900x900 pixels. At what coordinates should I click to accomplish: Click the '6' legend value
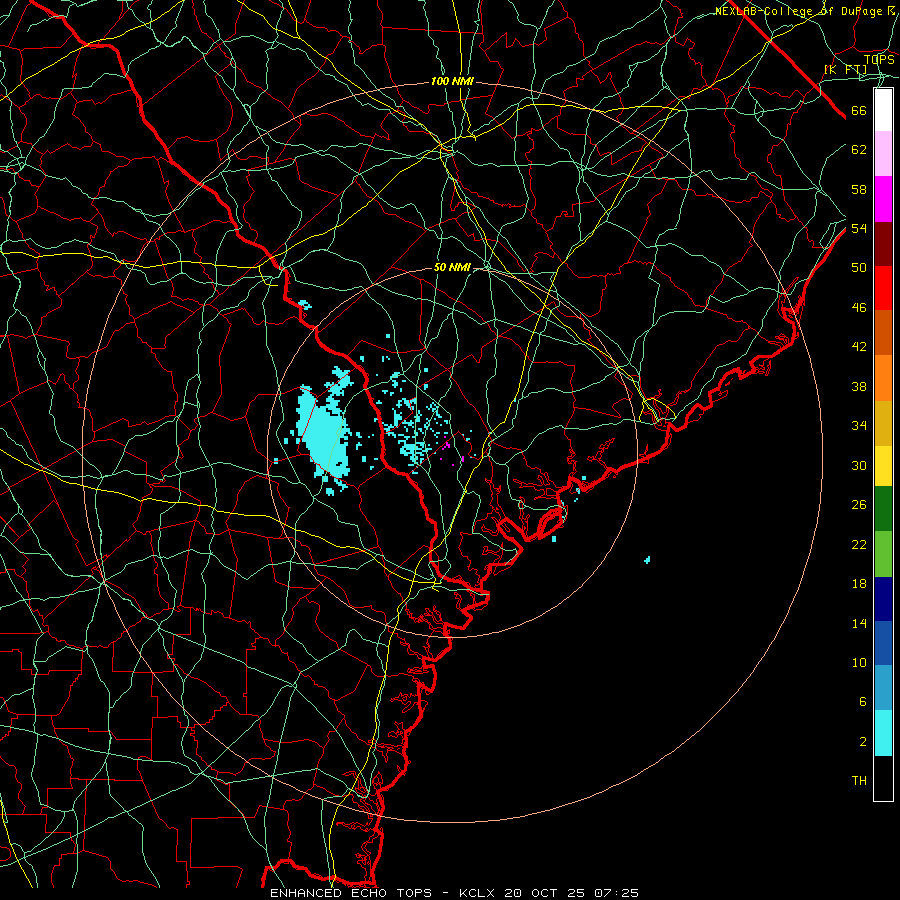(x=862, y=702)
